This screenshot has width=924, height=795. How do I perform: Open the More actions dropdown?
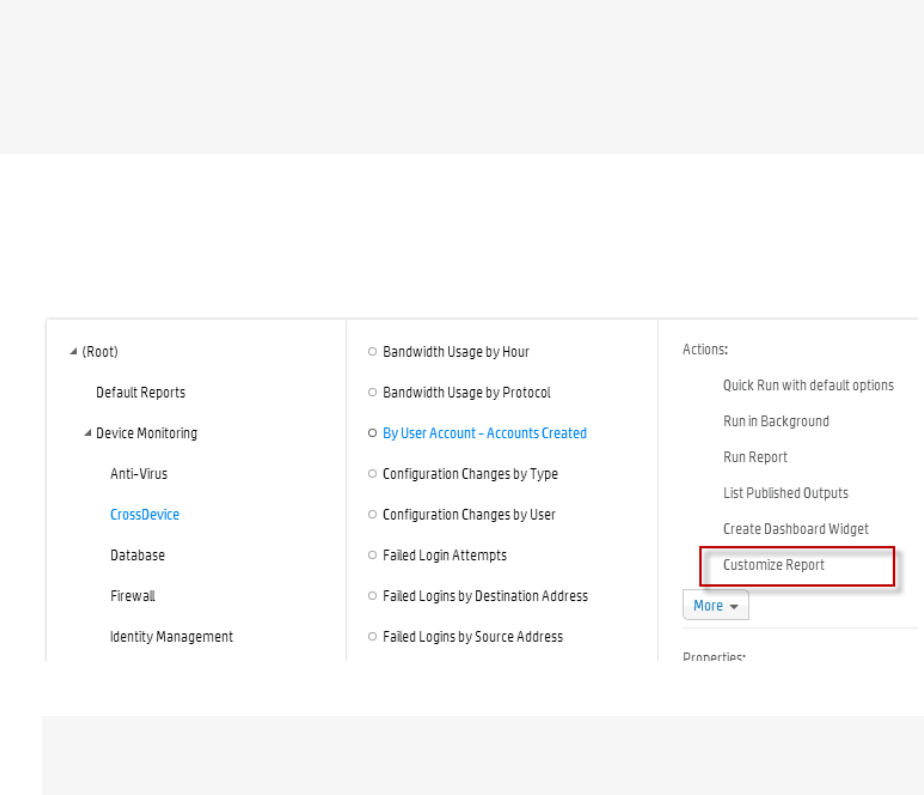point(715,606)
